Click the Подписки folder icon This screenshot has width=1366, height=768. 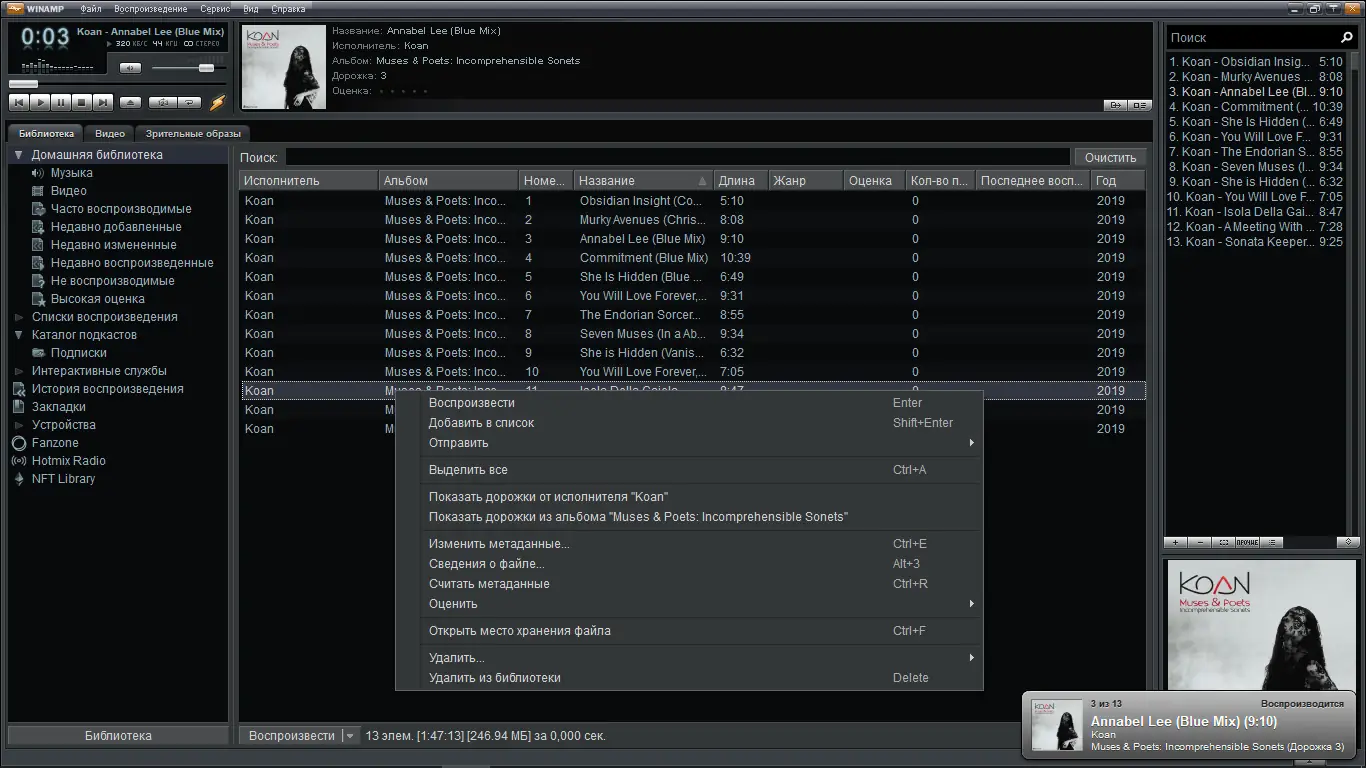tap(38, 353)
